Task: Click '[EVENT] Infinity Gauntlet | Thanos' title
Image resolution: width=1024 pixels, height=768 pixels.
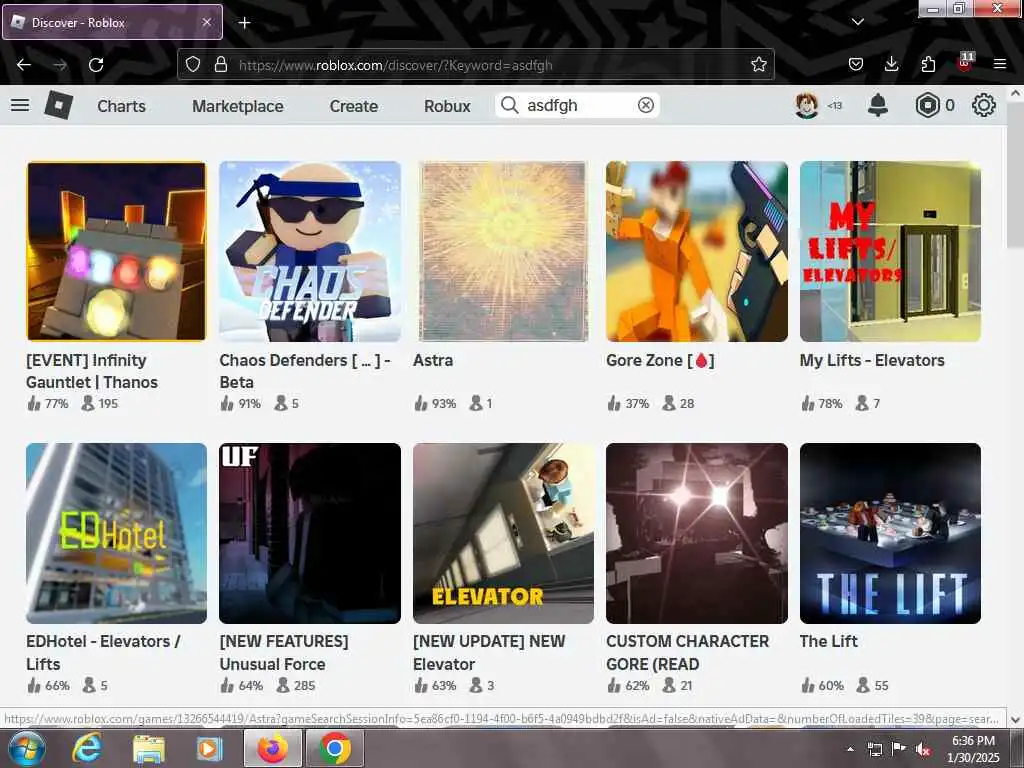Action: tap(92, 371)
